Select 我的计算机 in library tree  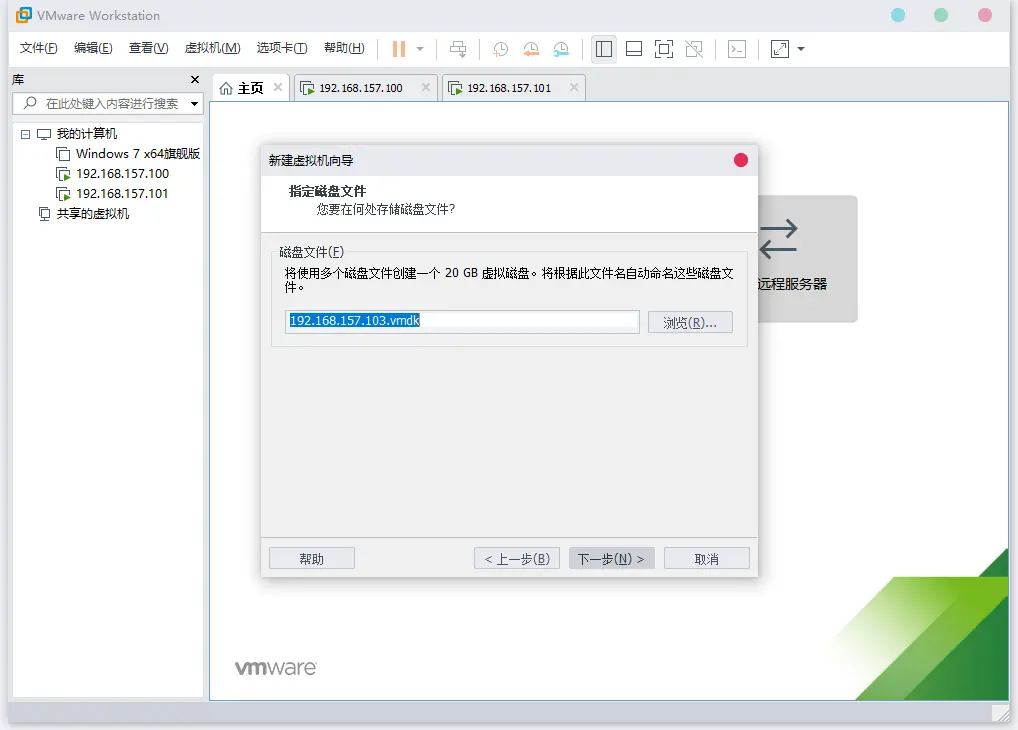[x=86, y=134]
